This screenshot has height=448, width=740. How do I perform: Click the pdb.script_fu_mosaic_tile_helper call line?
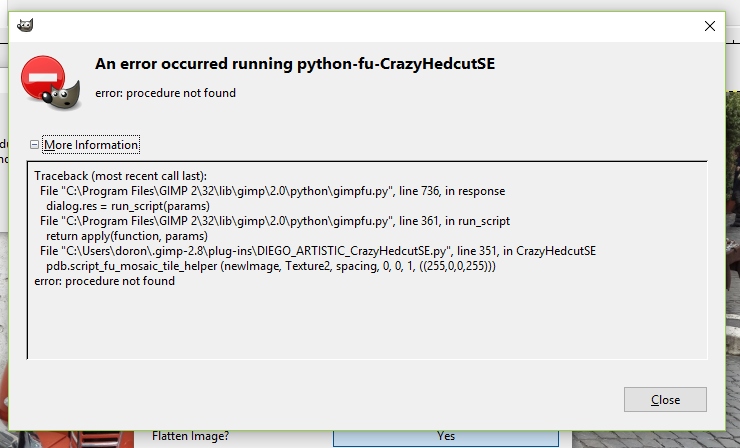point(271,266)
